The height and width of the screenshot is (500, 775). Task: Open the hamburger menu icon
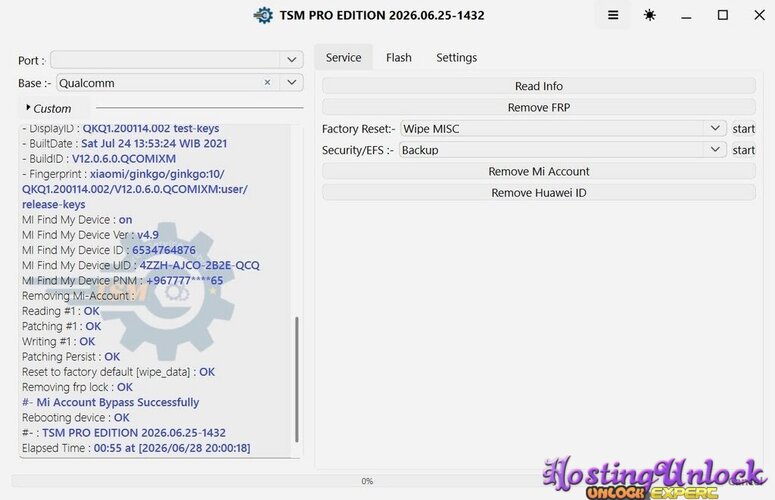coord(613,15)
